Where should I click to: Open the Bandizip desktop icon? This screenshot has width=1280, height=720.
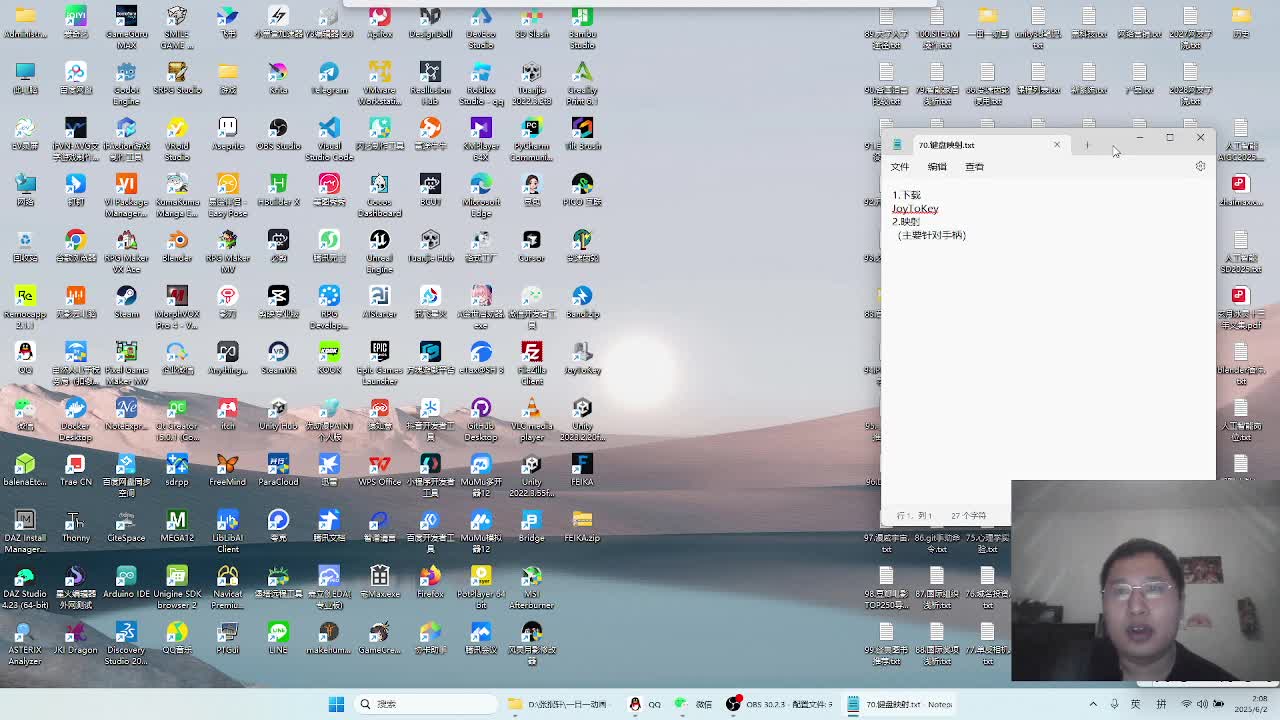[582, 302]
